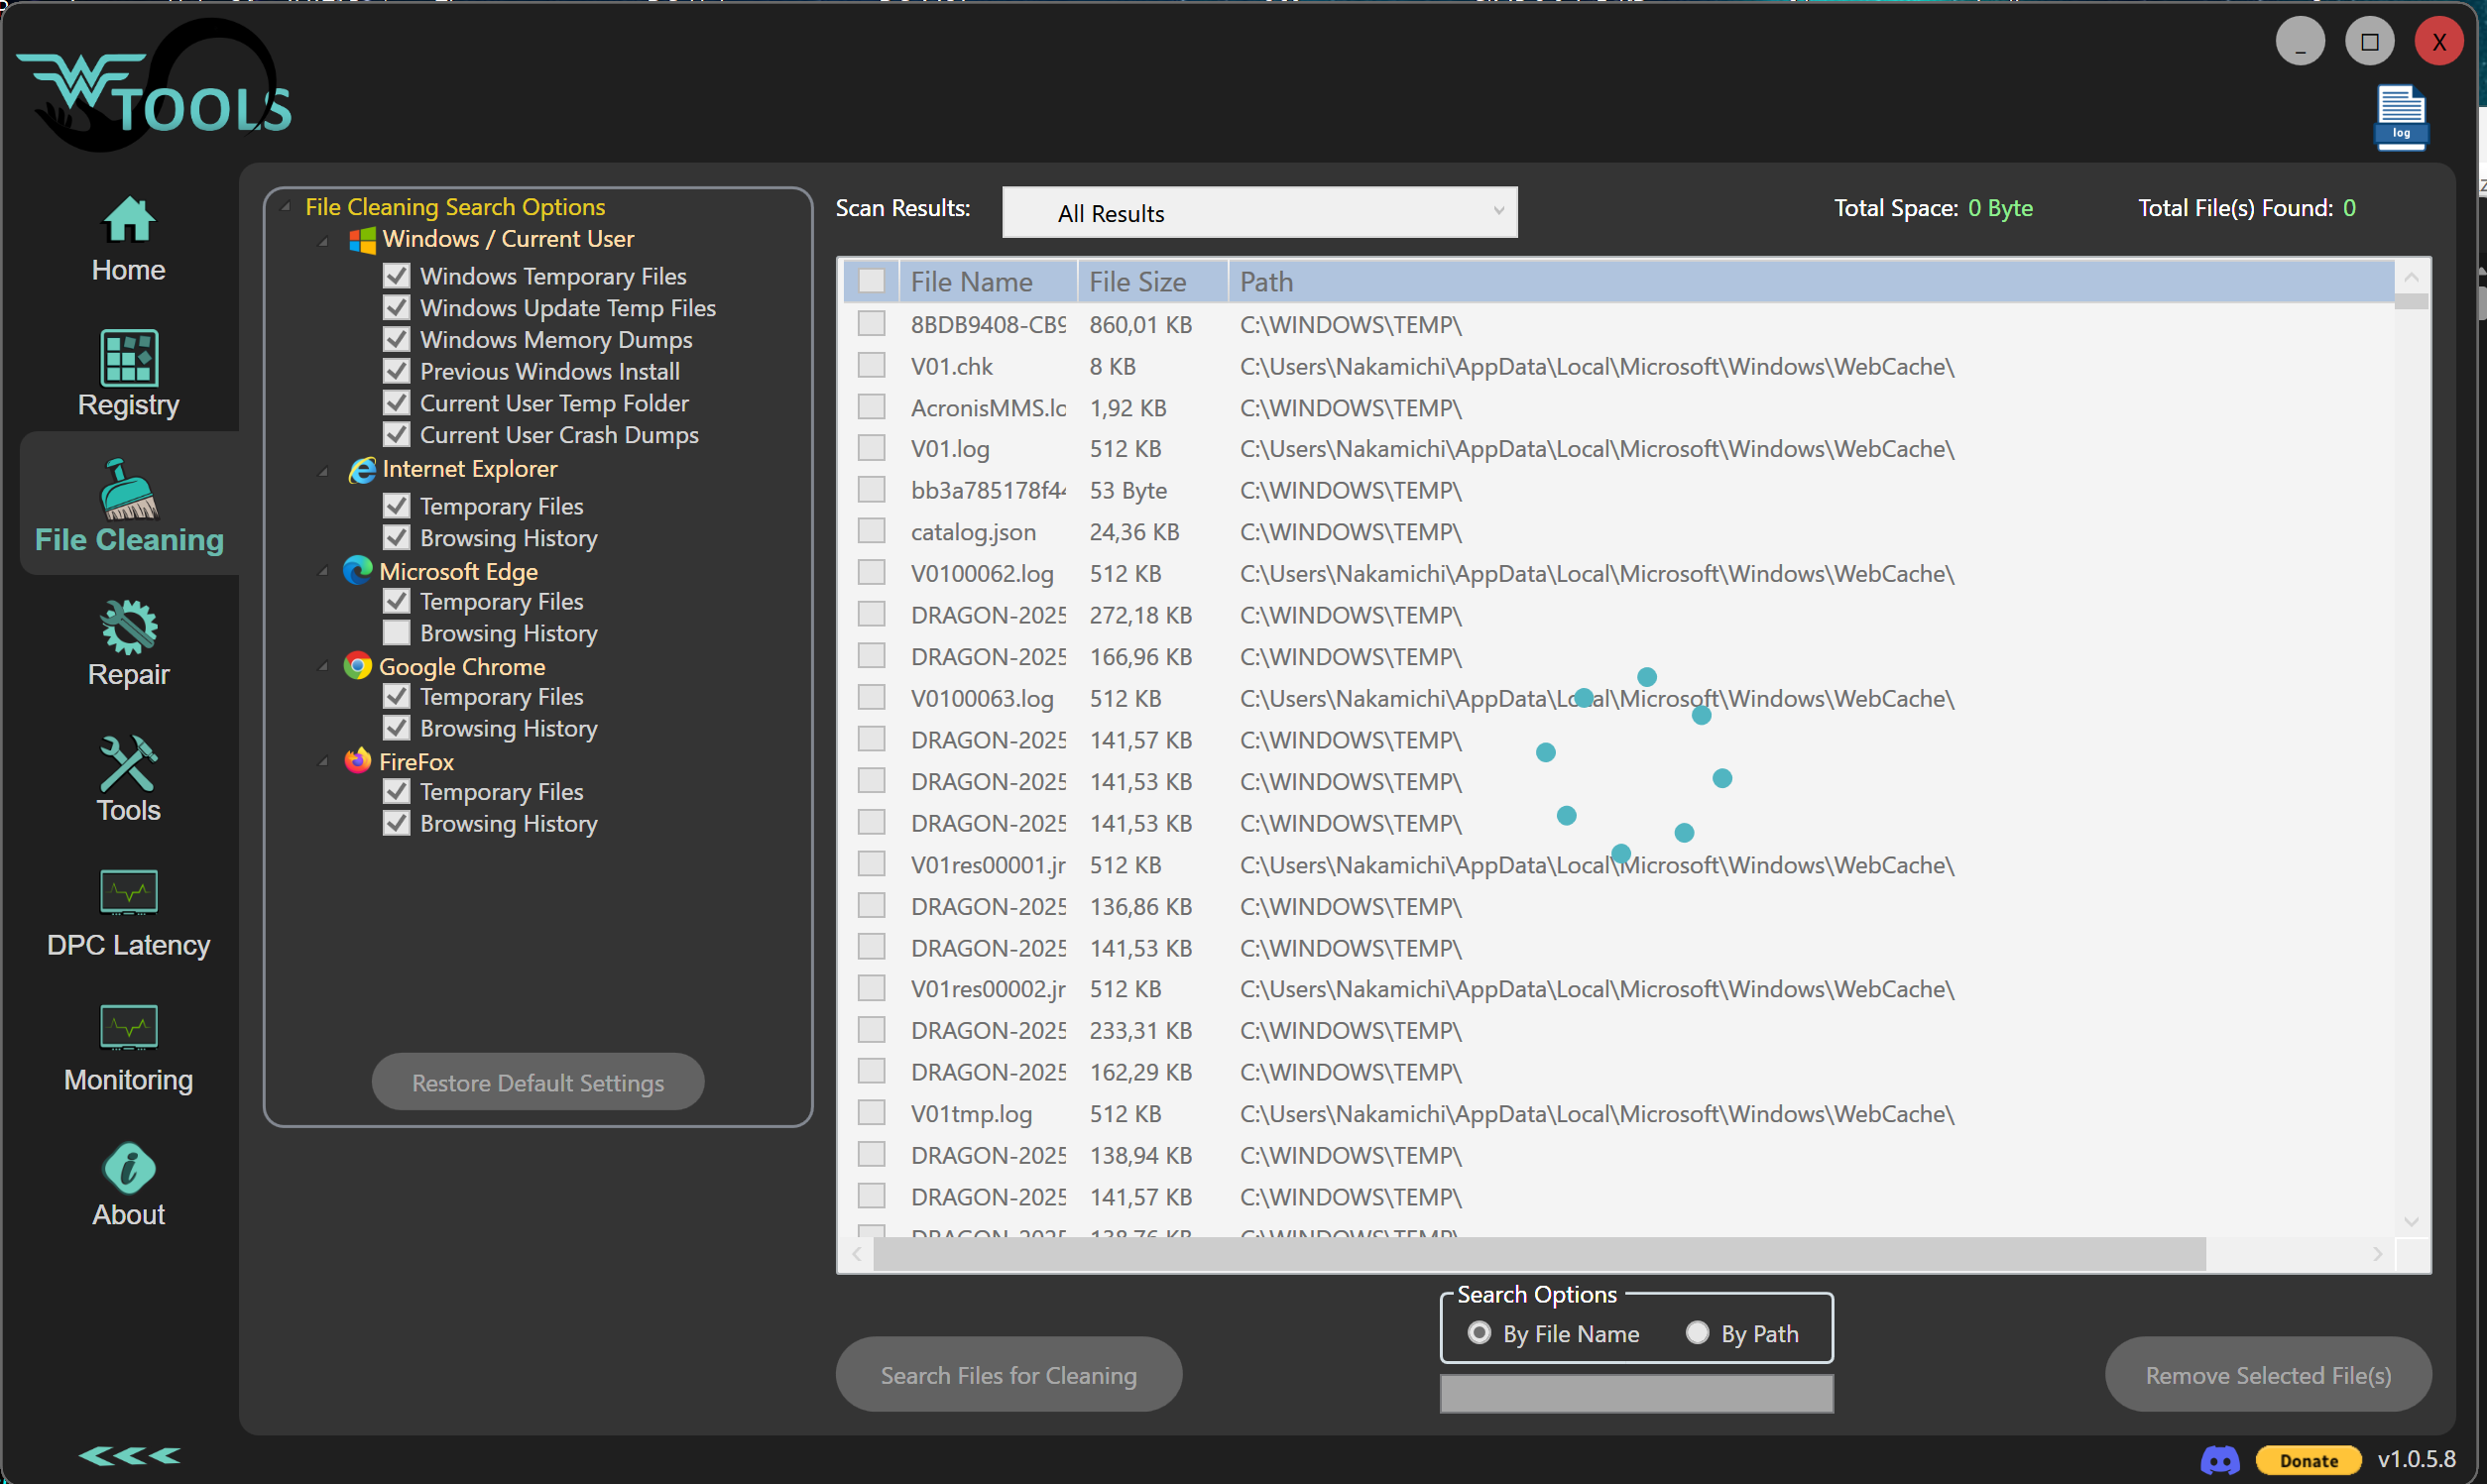Click the Donate button

[2308, 1460]
